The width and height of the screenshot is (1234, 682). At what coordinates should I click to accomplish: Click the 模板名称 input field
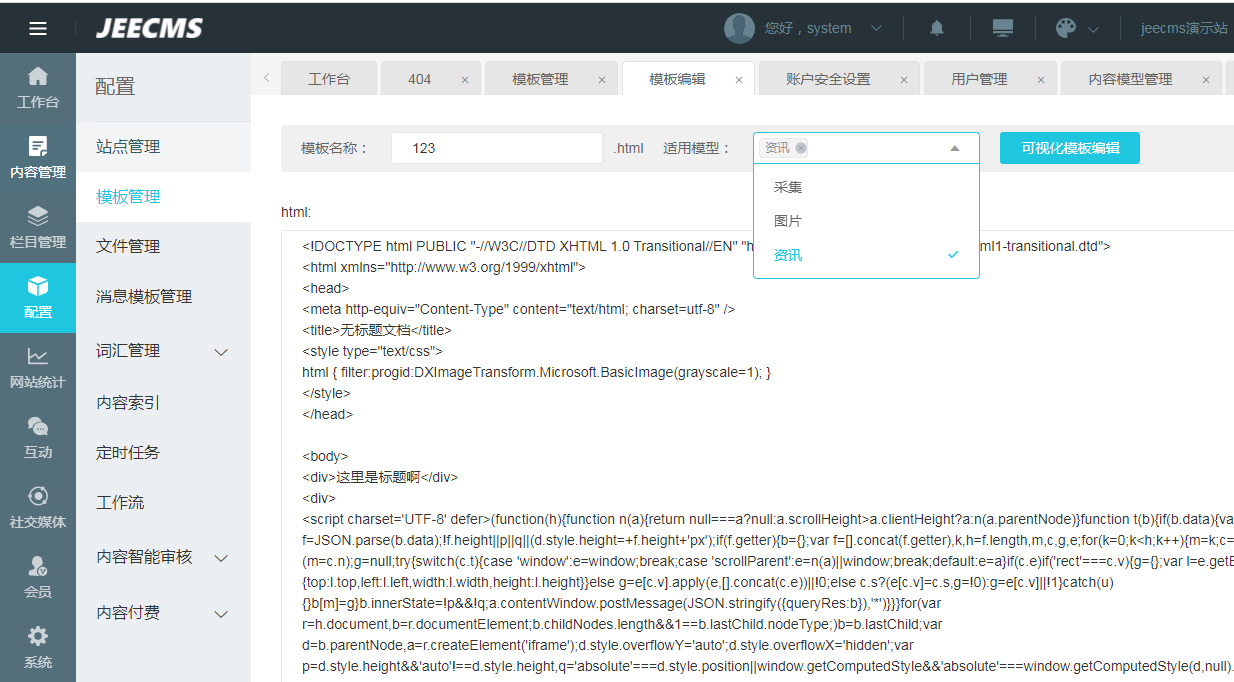(x=497, y=148)
